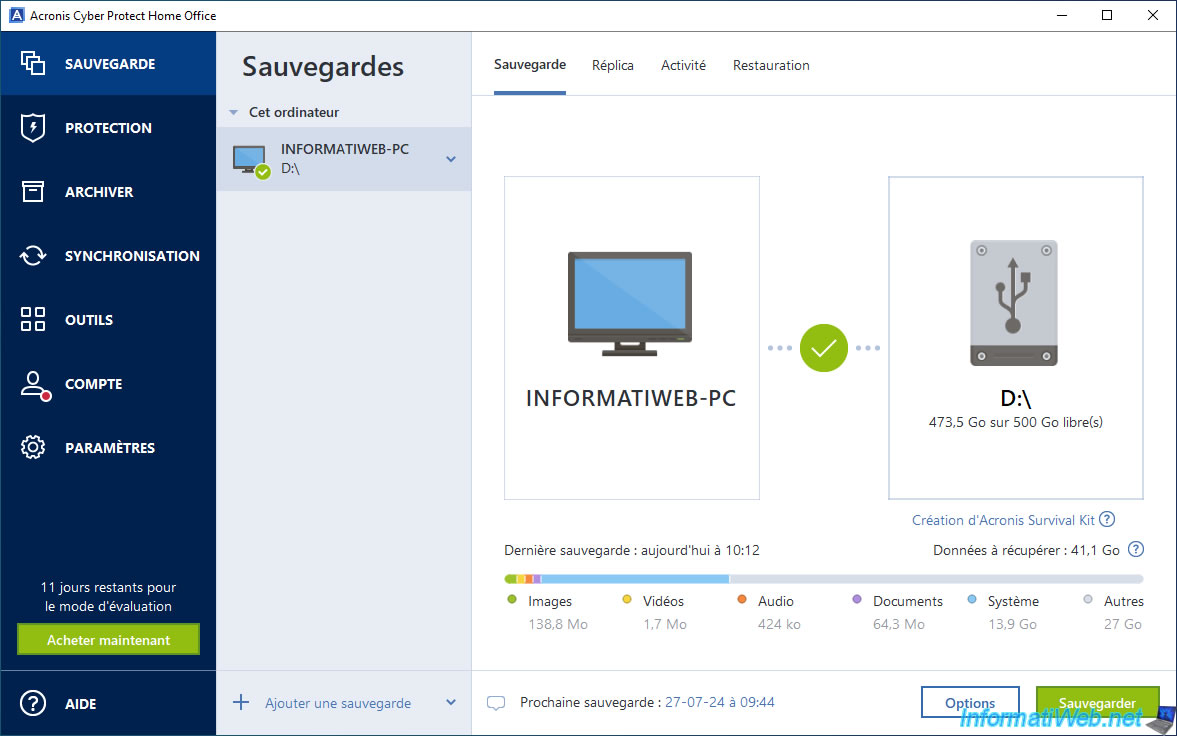The width and height of the screenshot is (1177, 736).
Task: Open the Compte account section
Action: [92, 384]
